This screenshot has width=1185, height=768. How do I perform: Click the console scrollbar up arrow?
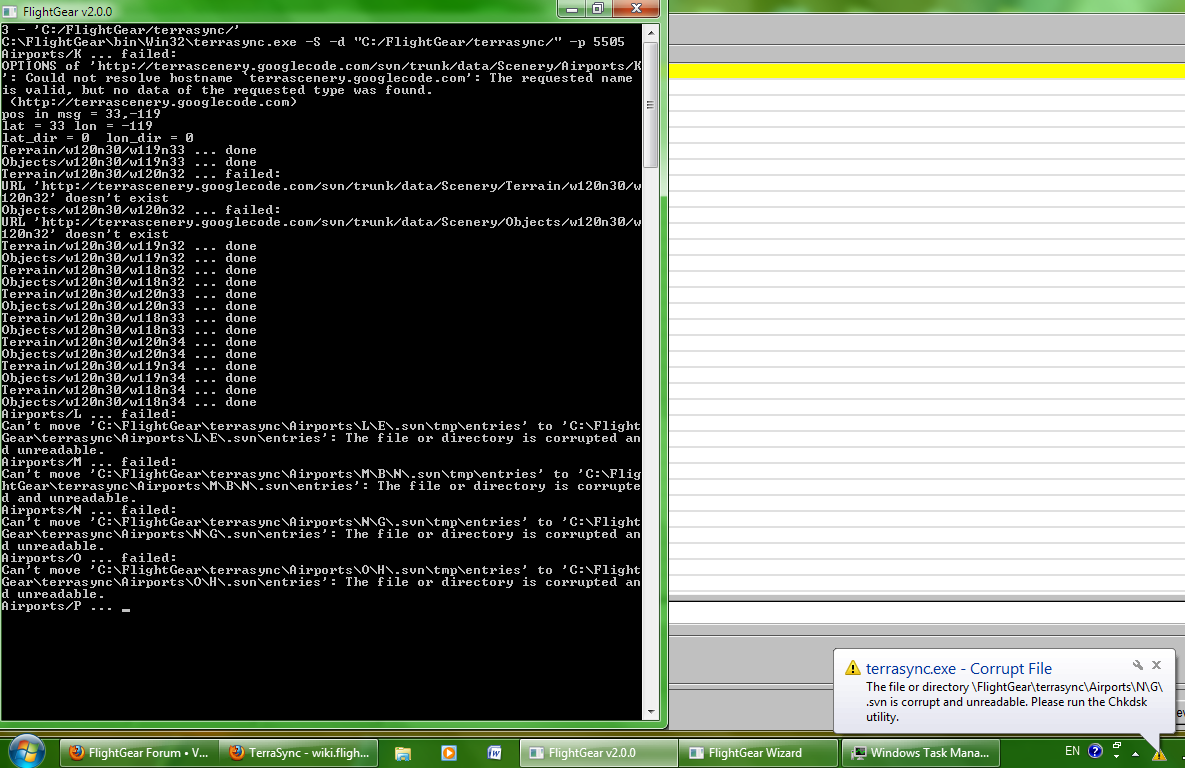[x=651, y=34]
